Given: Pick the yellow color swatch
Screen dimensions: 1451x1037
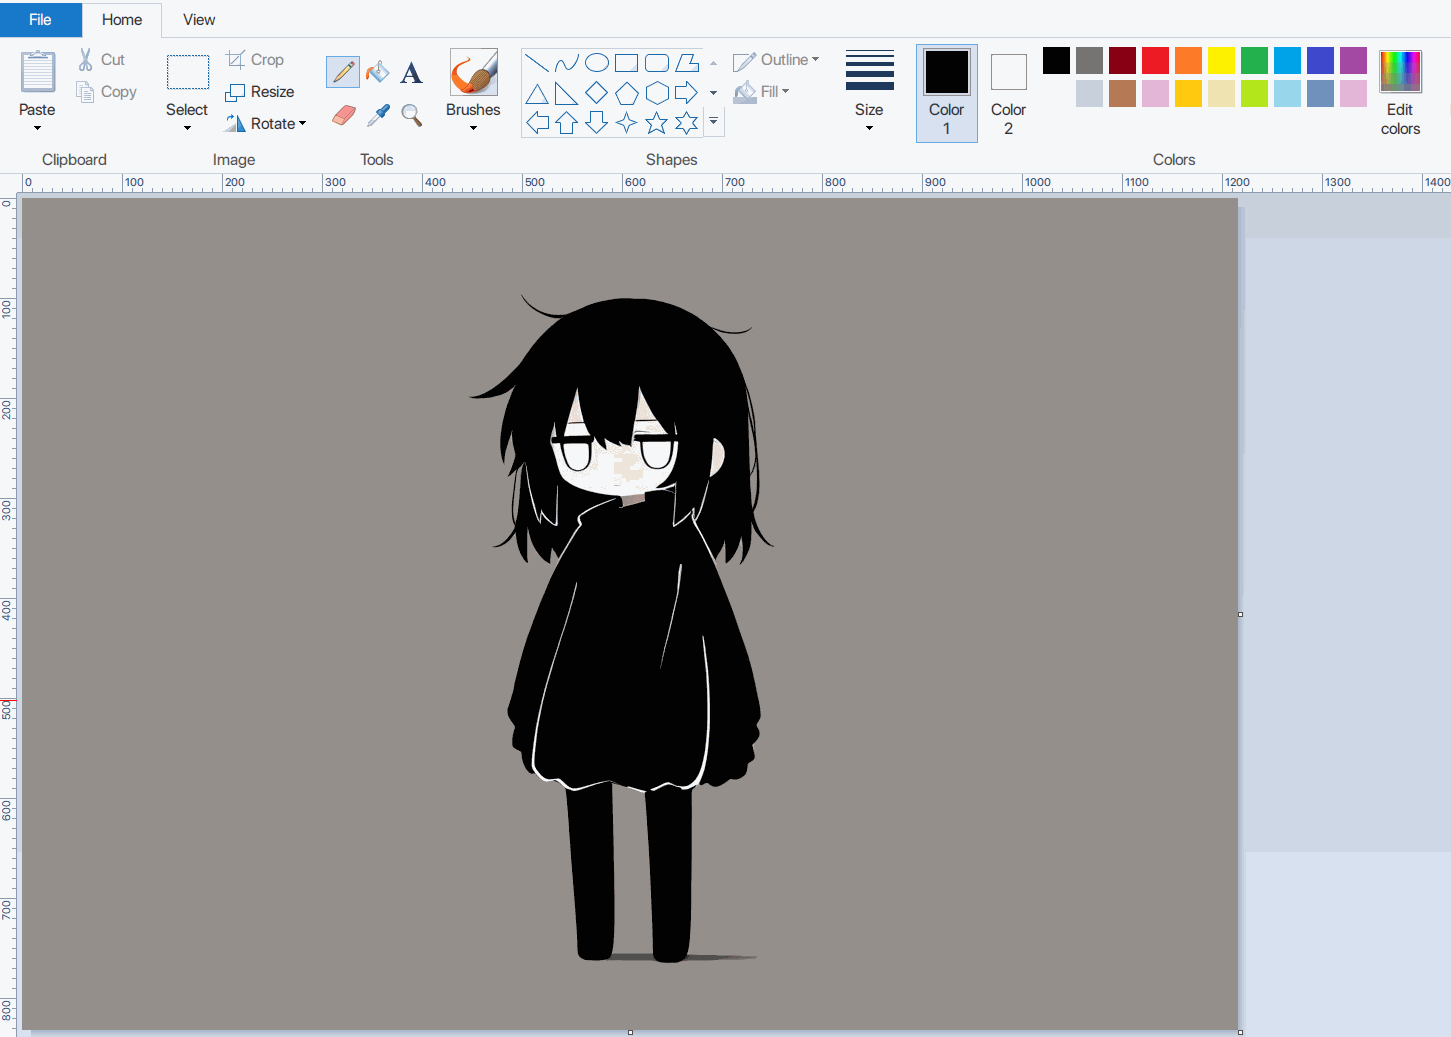Looking at the screenshot, I should 1221,60.
